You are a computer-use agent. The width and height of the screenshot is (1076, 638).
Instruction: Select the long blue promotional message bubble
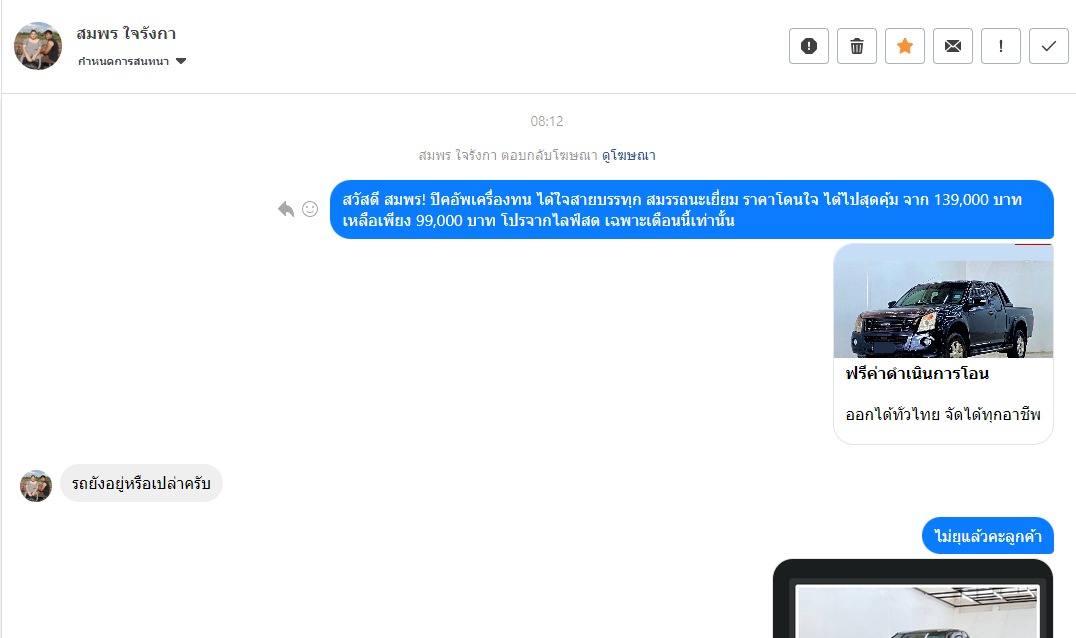click(692, 210)
